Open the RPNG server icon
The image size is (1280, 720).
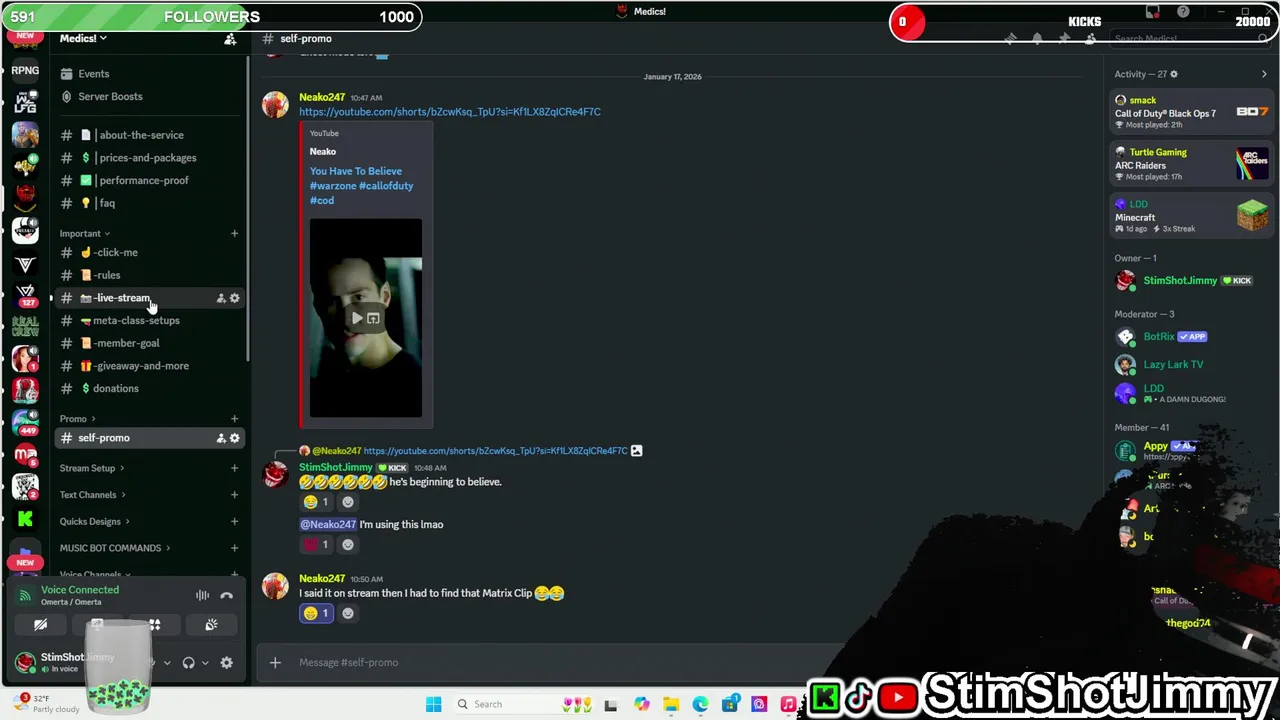click(x=25, y=70)
